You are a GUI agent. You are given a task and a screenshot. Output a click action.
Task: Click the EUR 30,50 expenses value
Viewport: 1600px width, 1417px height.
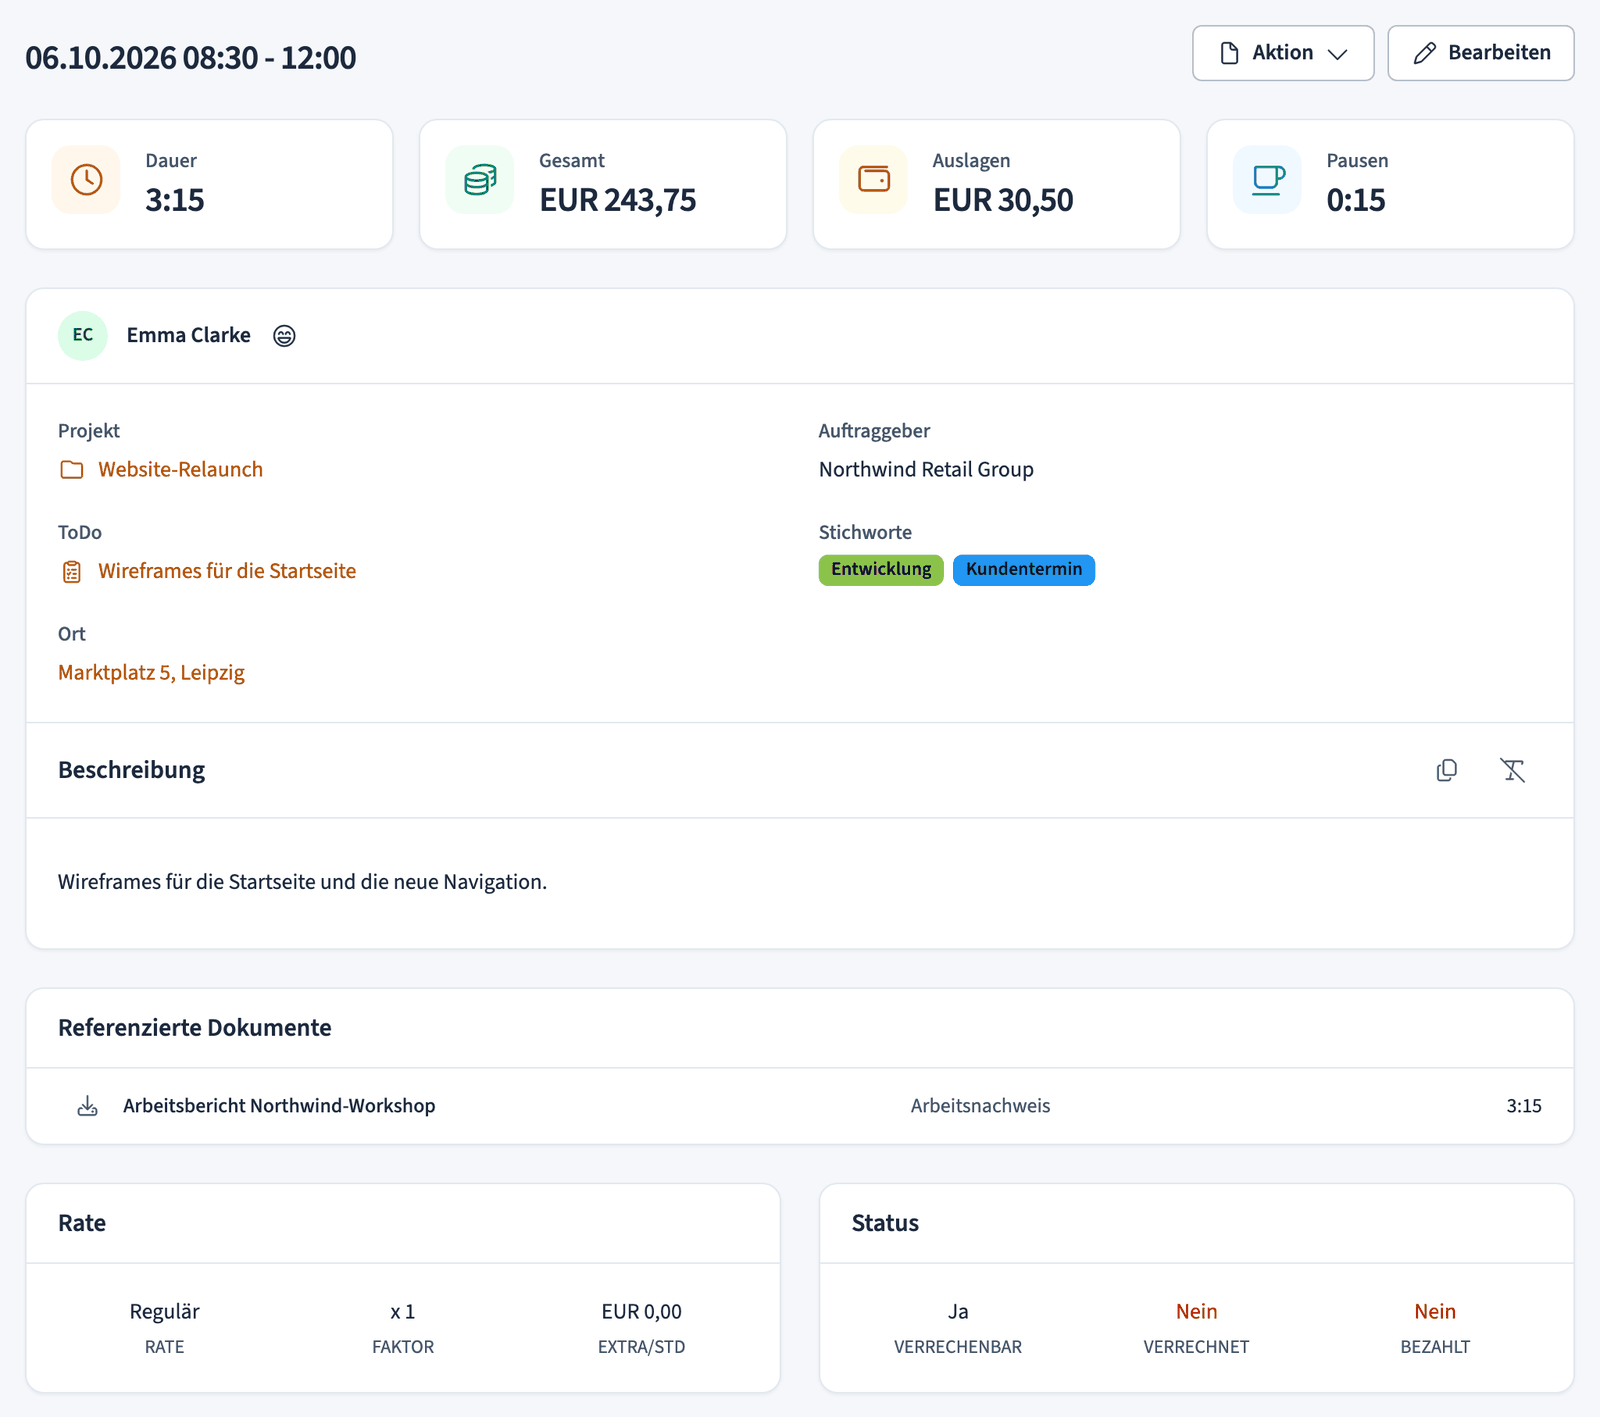1003,200
